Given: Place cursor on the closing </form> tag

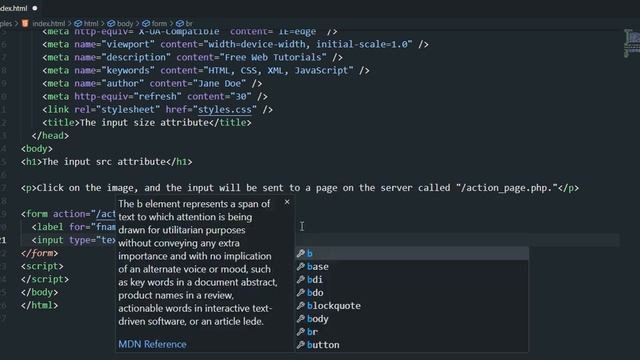Looking at the screenshot, I should (40, 253).
